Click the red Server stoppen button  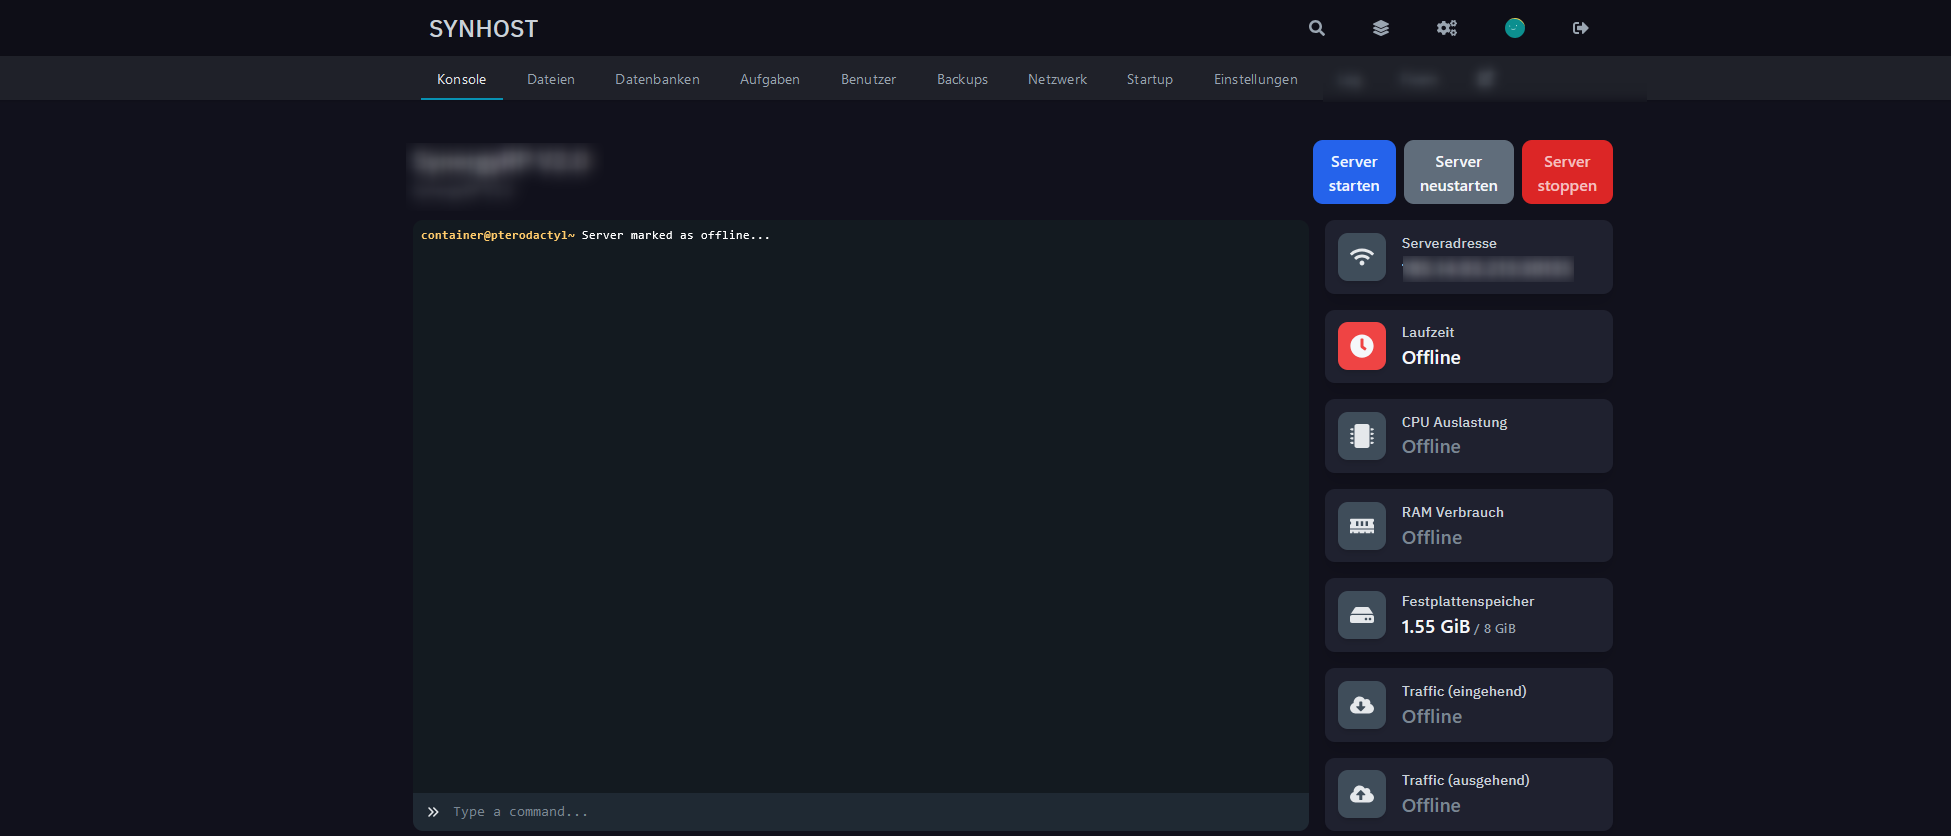tap(1567, 172)
